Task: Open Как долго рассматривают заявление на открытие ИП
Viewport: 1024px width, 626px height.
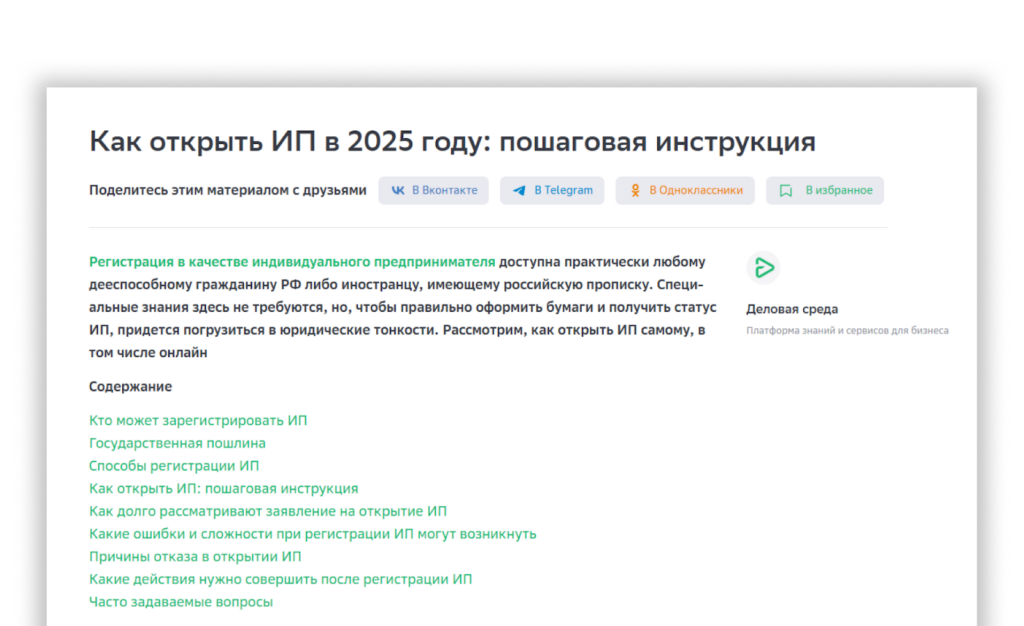Action: (x=267, y=511)
